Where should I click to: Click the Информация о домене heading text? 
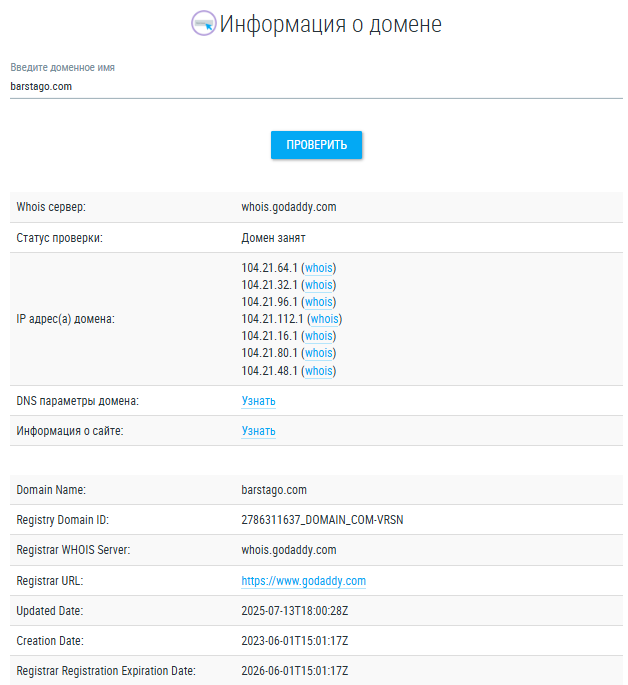330,24
